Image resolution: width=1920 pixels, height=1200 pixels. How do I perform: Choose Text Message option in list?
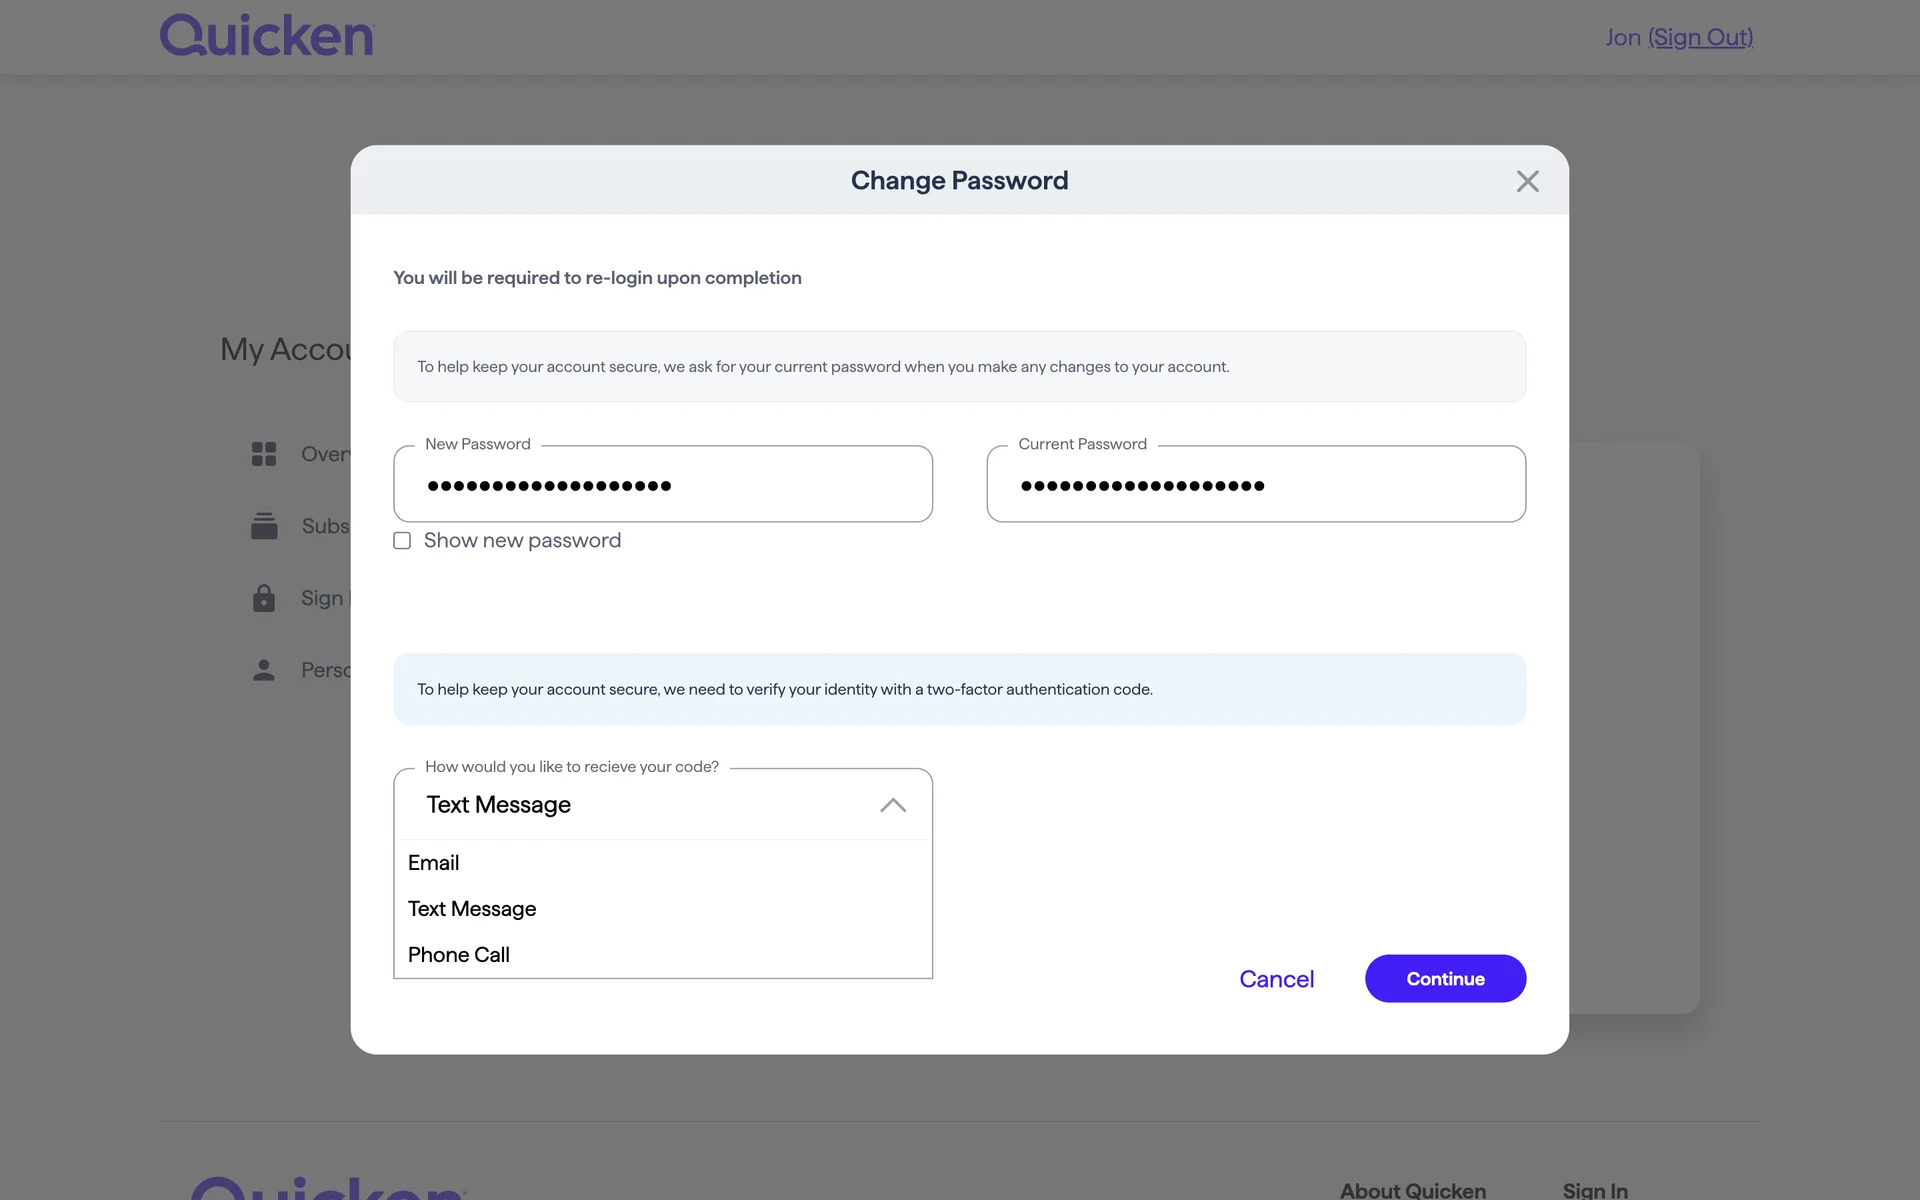(472, 909)
